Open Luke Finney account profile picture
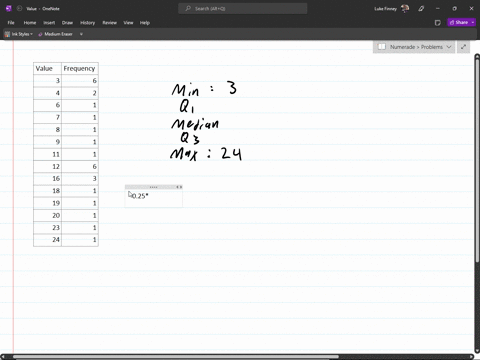 [405, 9]
